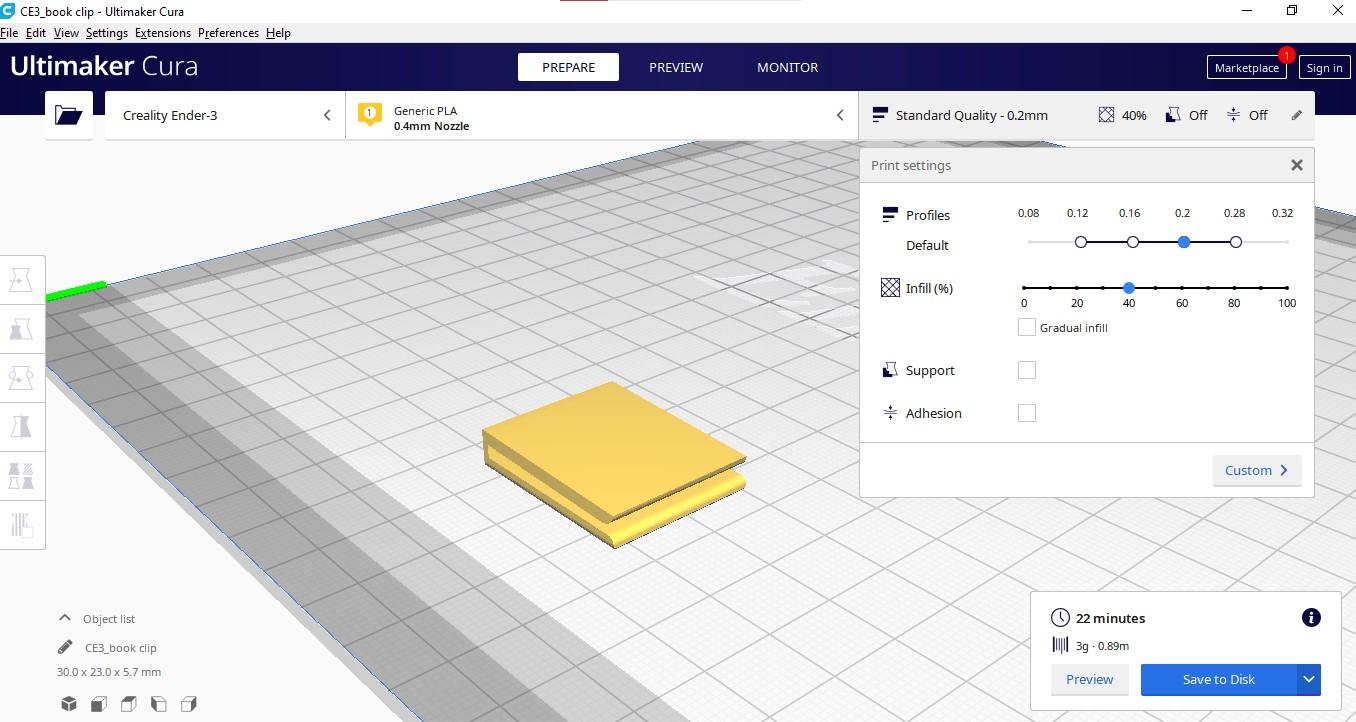Select the 0.28 profile option
The image size is (1356, 722).
click(x=1236, y=242)
